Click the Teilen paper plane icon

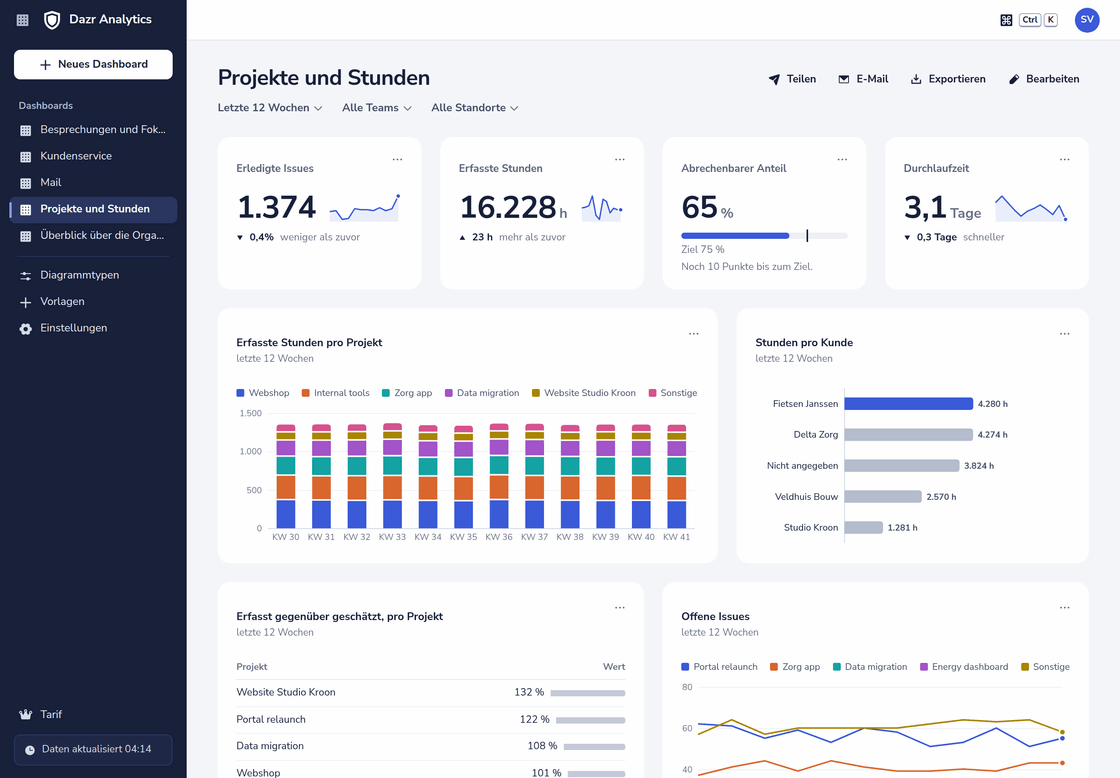pyautogui.click(x=774, y=79)
